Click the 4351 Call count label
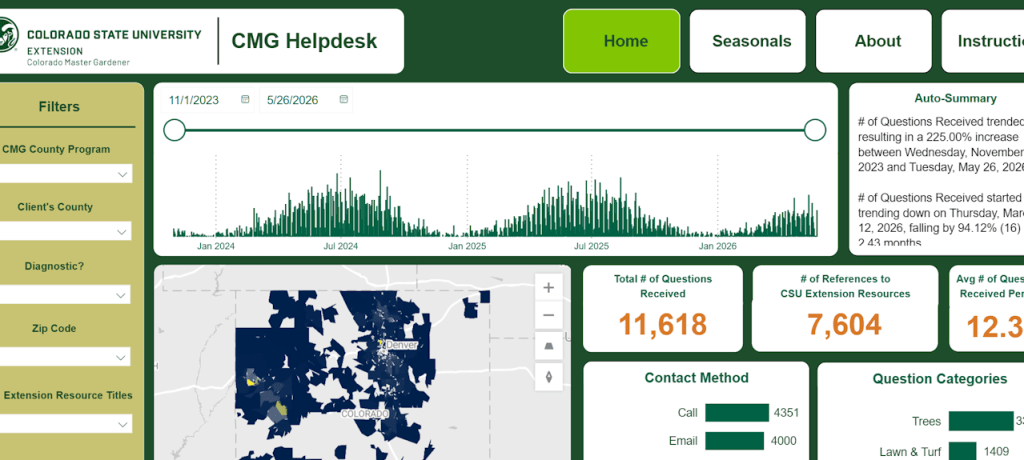This screenshot has width=1024, height=460. pyautogui.click(x=786, y=413)
